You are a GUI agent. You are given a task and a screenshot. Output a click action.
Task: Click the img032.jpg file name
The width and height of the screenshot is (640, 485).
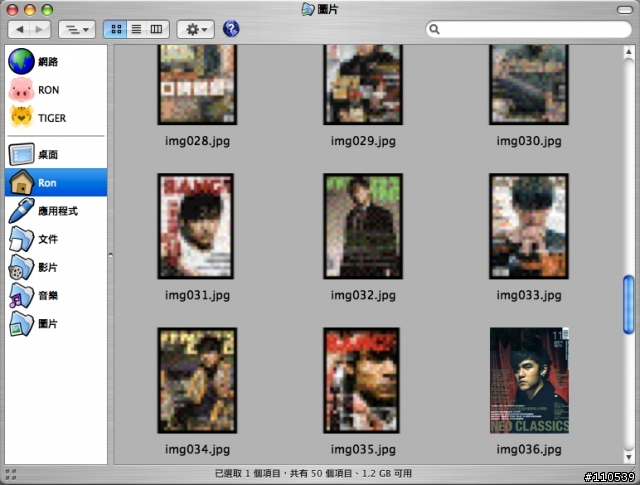coord(363,295)
